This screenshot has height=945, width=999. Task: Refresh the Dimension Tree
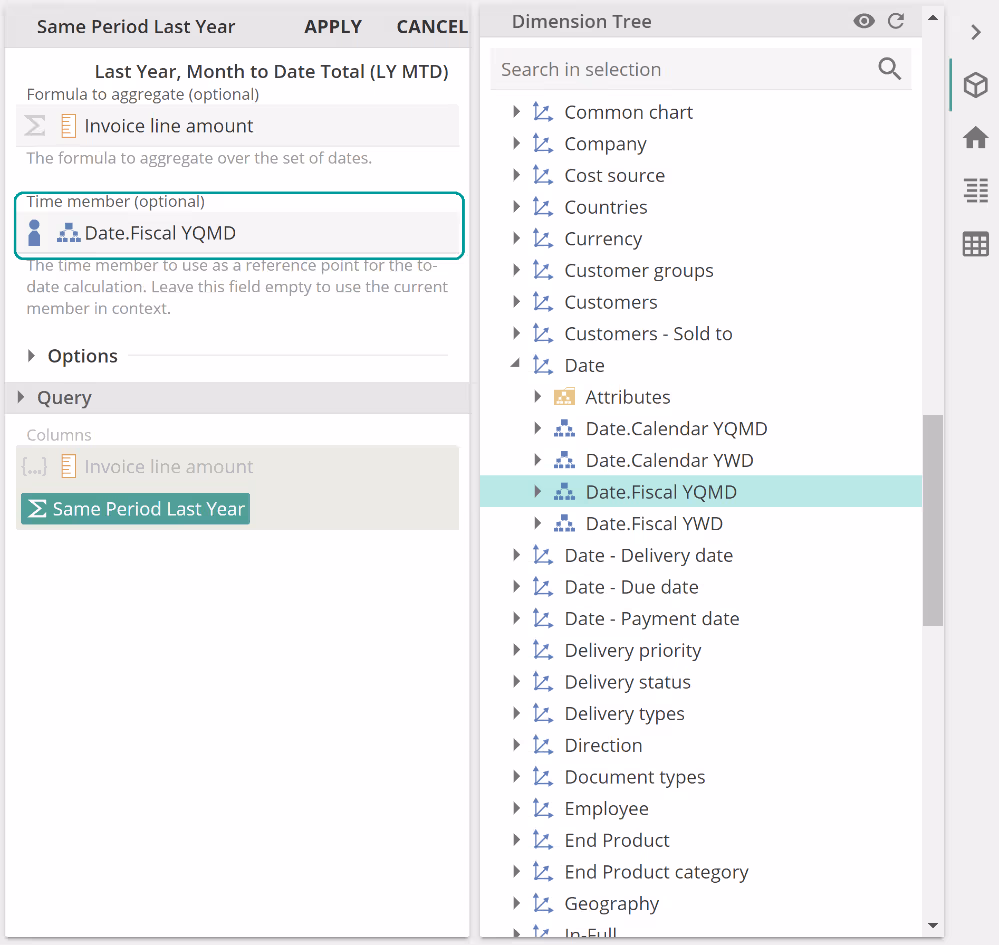pos(896,21)
